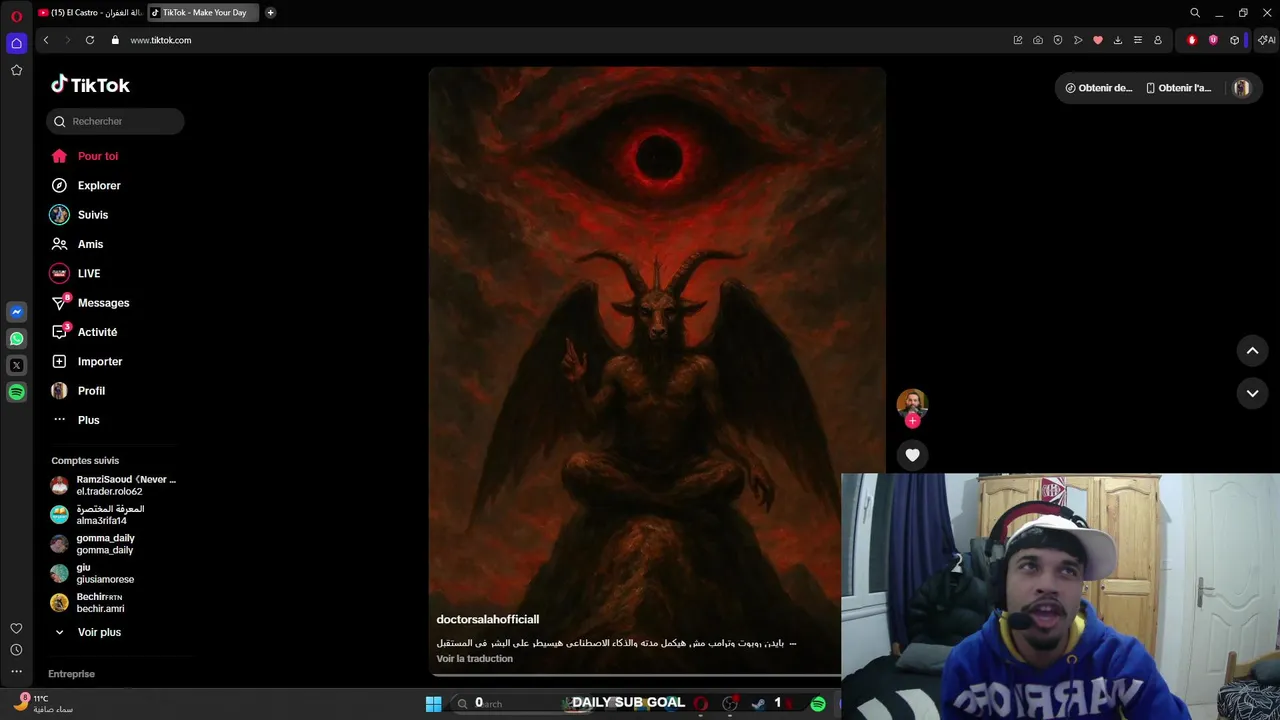Open the ad blocker shield icon
1280x720 pixels.
pos(1058,40)
